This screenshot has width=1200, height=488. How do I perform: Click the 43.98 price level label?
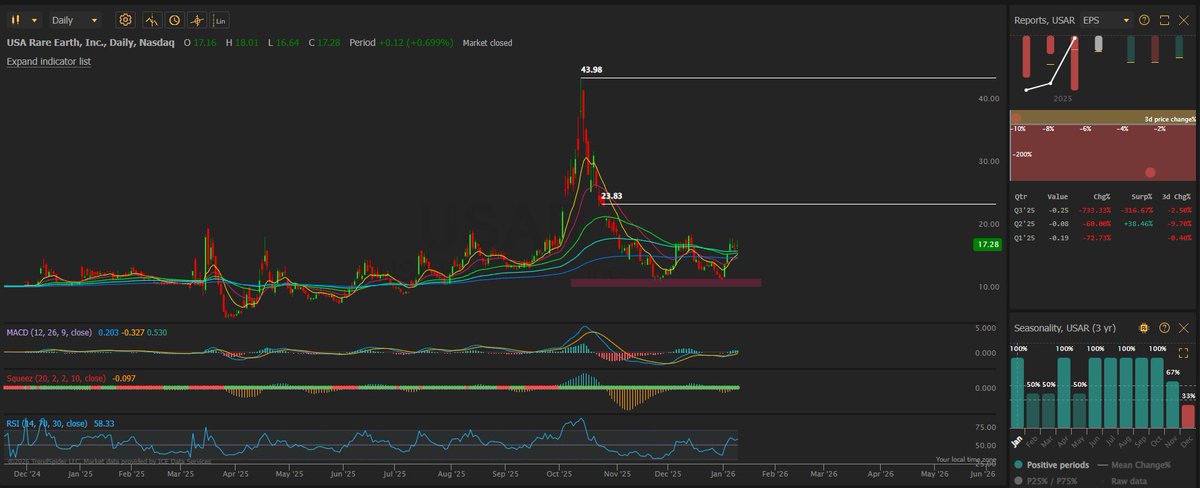[592, 70]
